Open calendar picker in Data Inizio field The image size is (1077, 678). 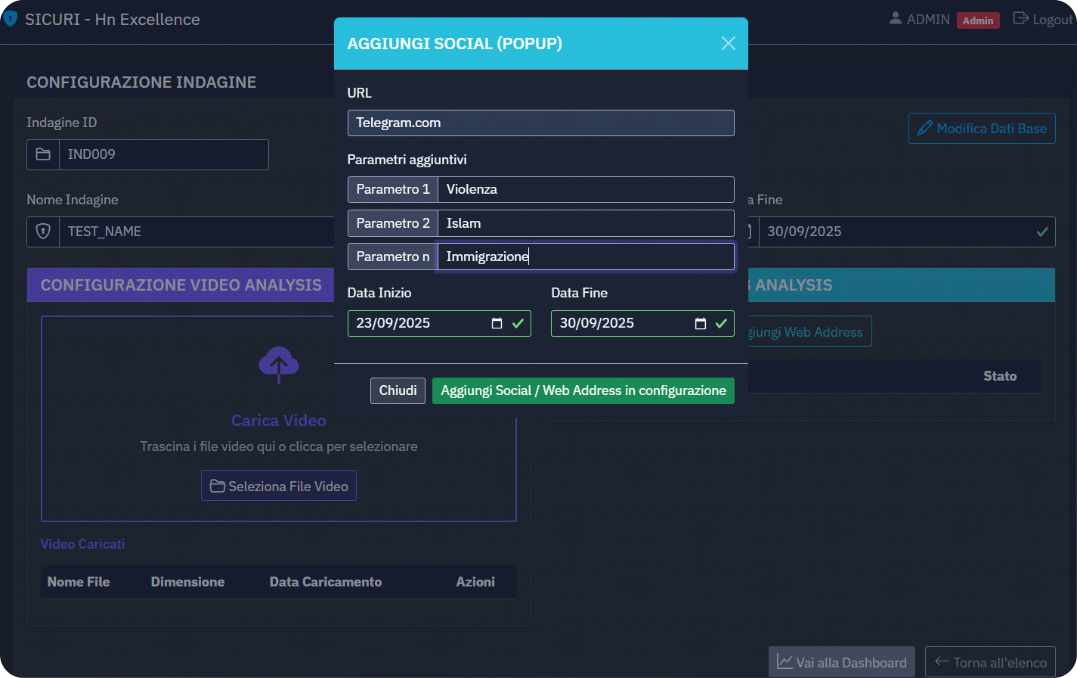(x=497, y=323)
